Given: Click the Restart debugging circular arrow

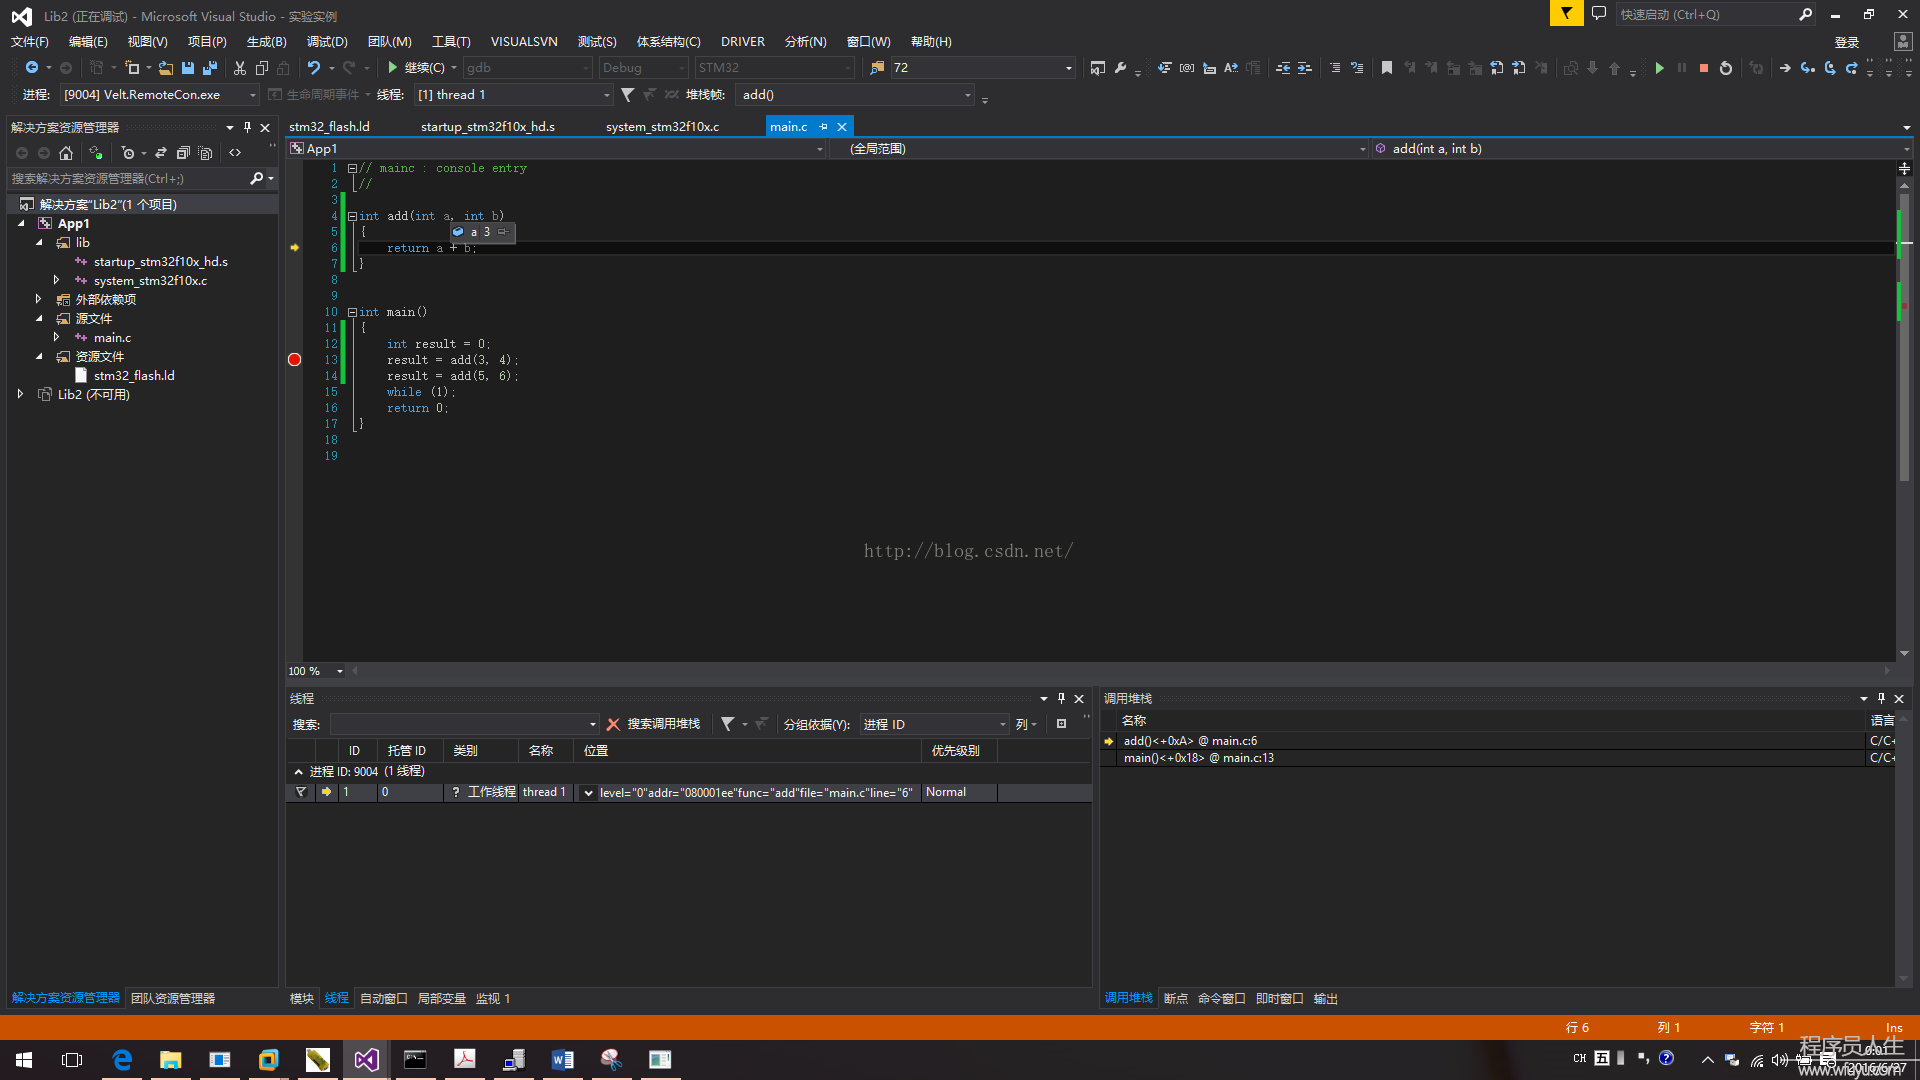Looking at the screenshot, I should click(1726, 68).
